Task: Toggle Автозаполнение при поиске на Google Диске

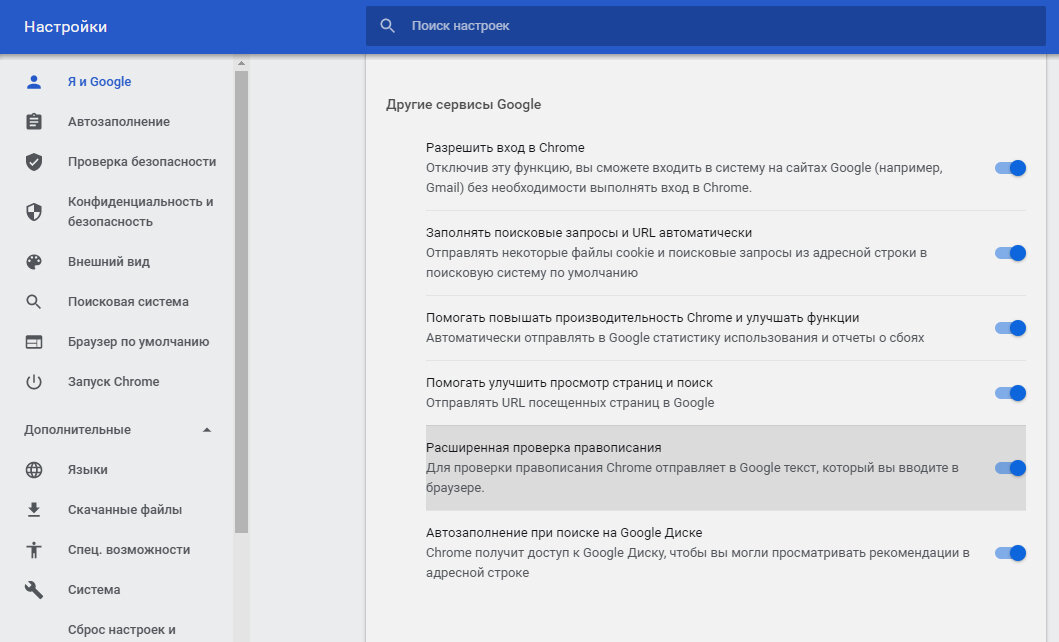Action: [x=1010, y=553]
